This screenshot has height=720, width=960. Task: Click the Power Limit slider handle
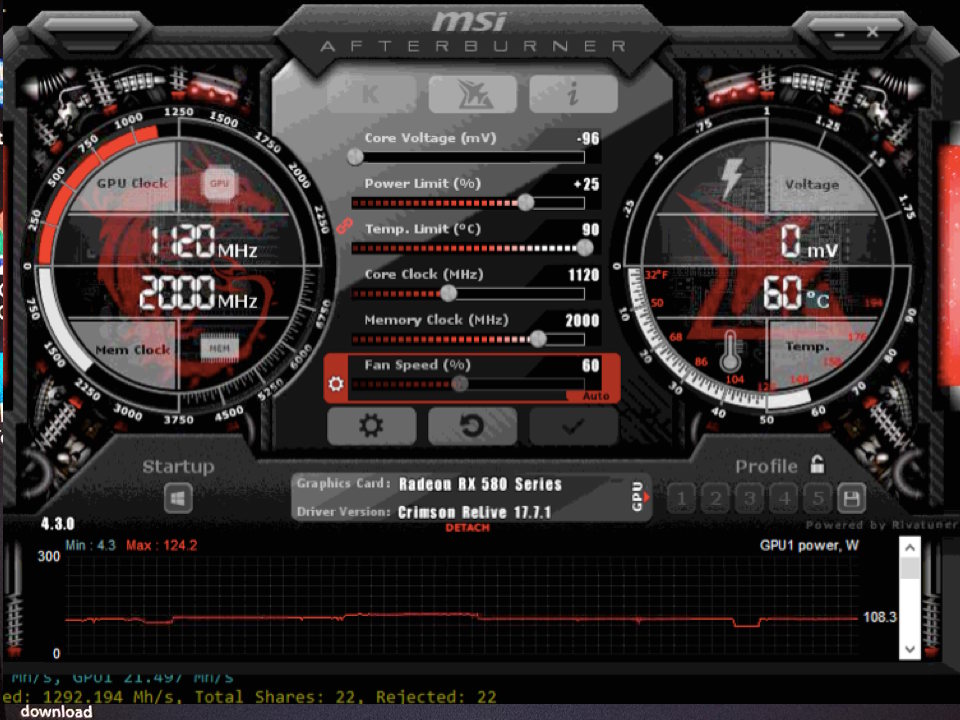tap(525, 203)
